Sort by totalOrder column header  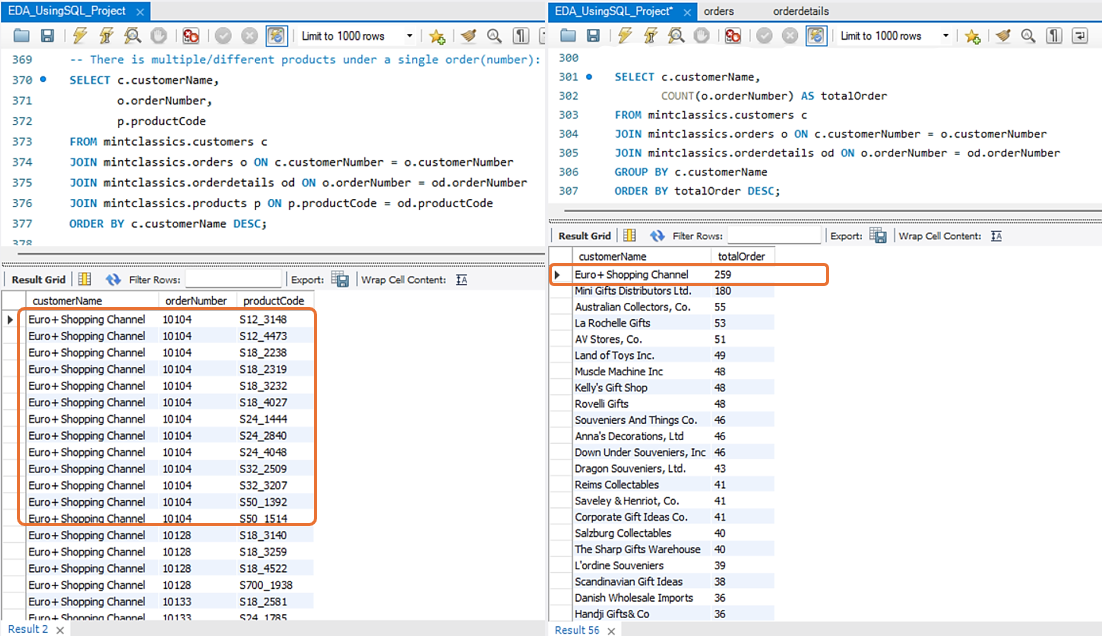742,257
